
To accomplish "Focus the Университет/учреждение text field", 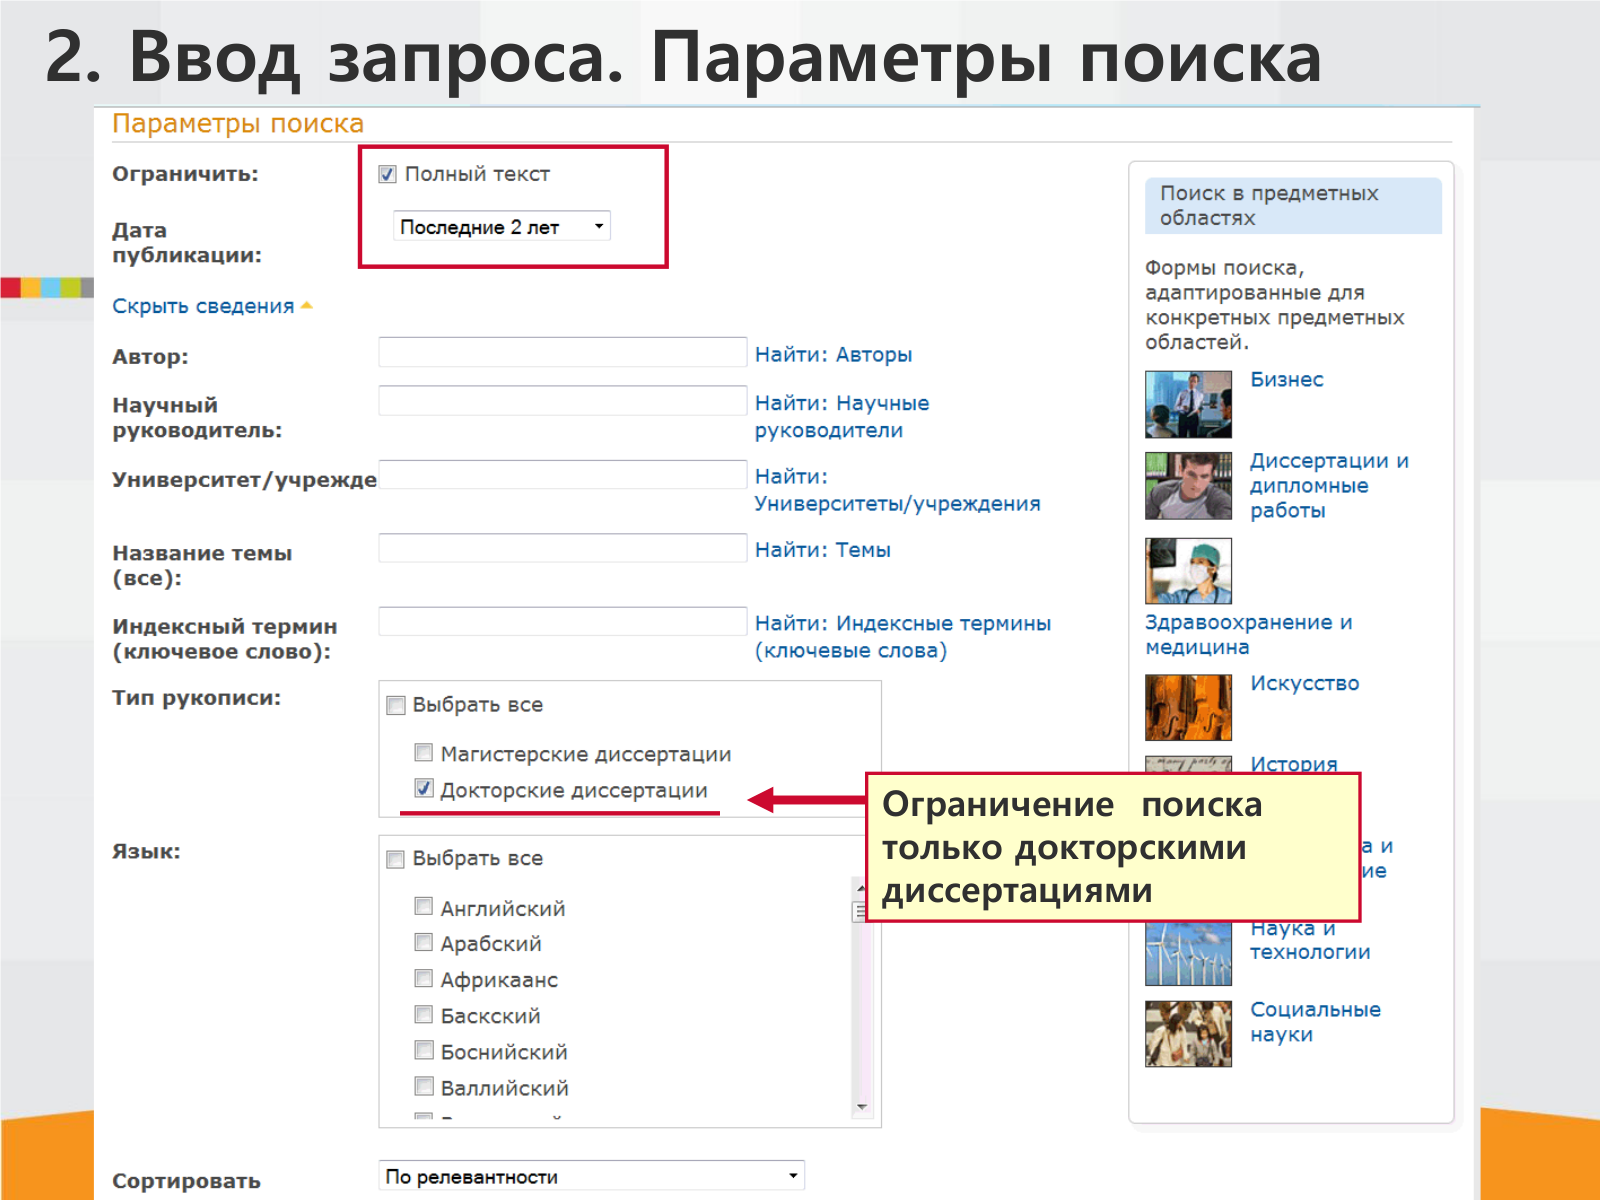I will coord(562,474).
